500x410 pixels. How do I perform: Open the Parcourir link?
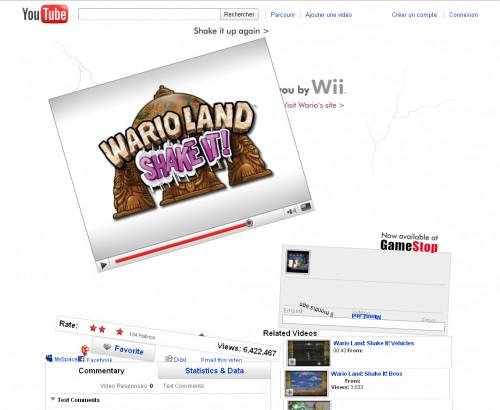283,15
